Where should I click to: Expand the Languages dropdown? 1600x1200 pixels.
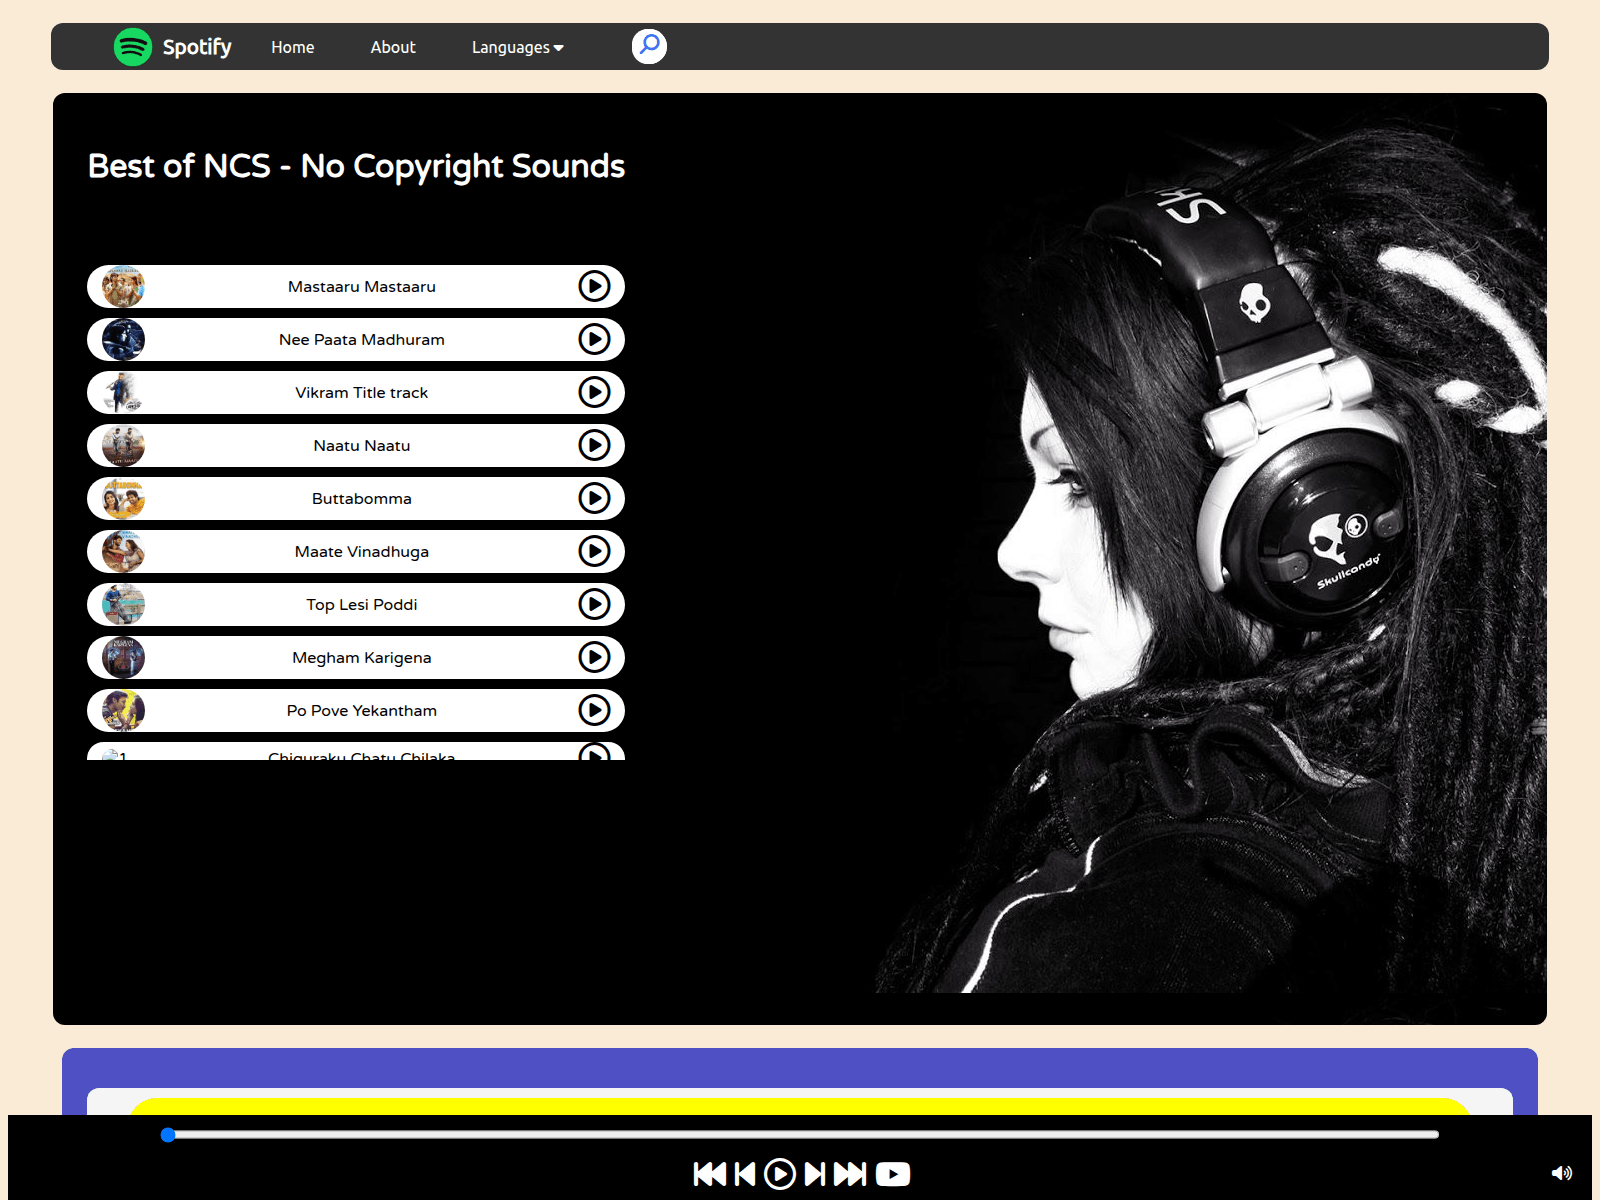[518, 47]
